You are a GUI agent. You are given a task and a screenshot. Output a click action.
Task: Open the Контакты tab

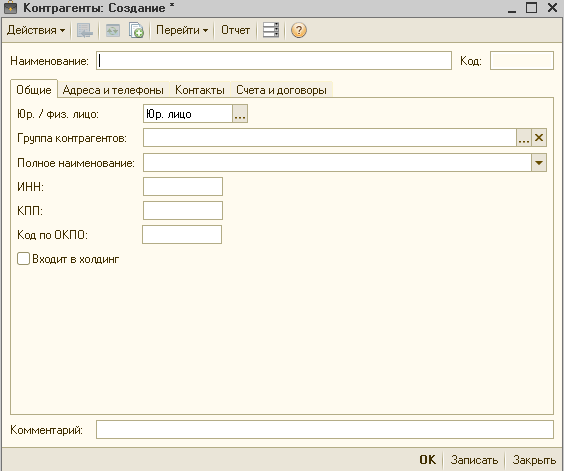[200, 90]
